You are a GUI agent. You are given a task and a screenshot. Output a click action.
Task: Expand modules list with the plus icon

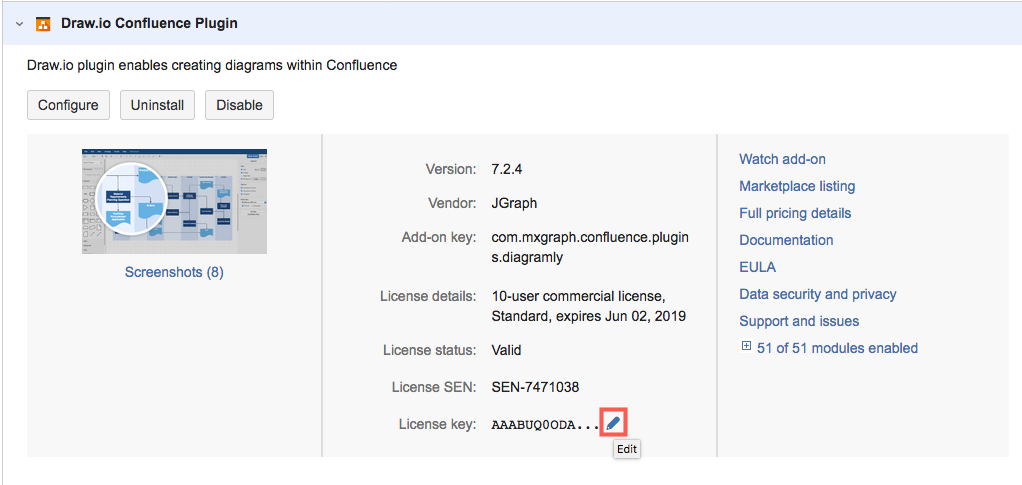(x=746, y=347)
